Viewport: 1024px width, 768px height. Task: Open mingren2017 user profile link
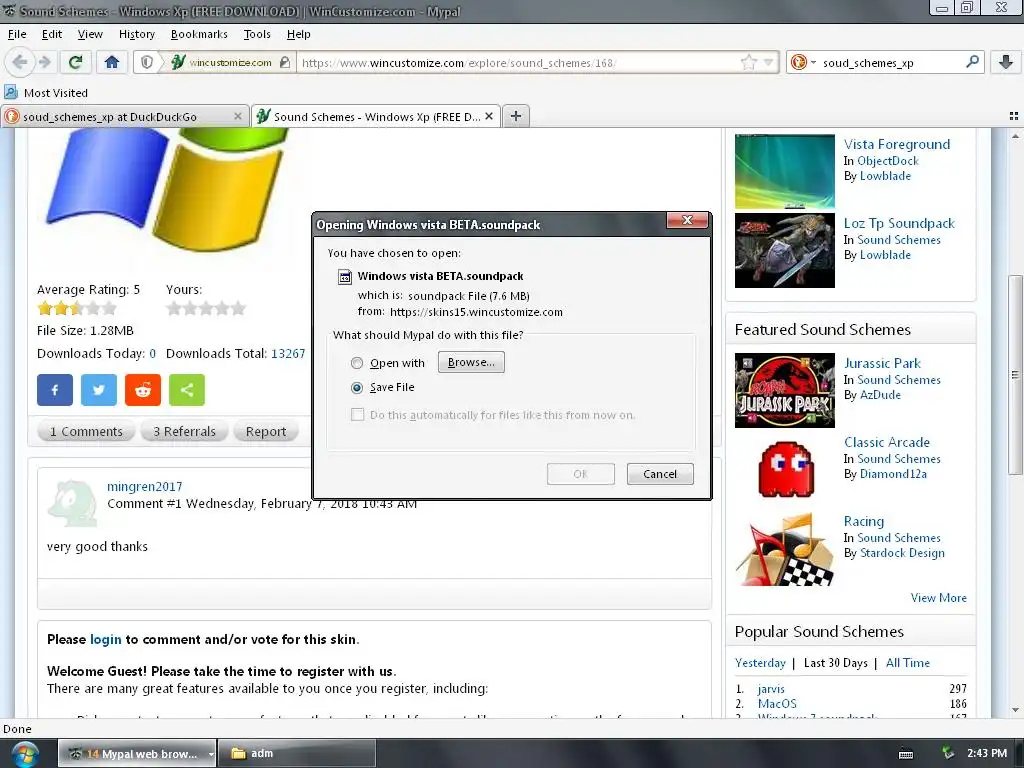(144, 487)
